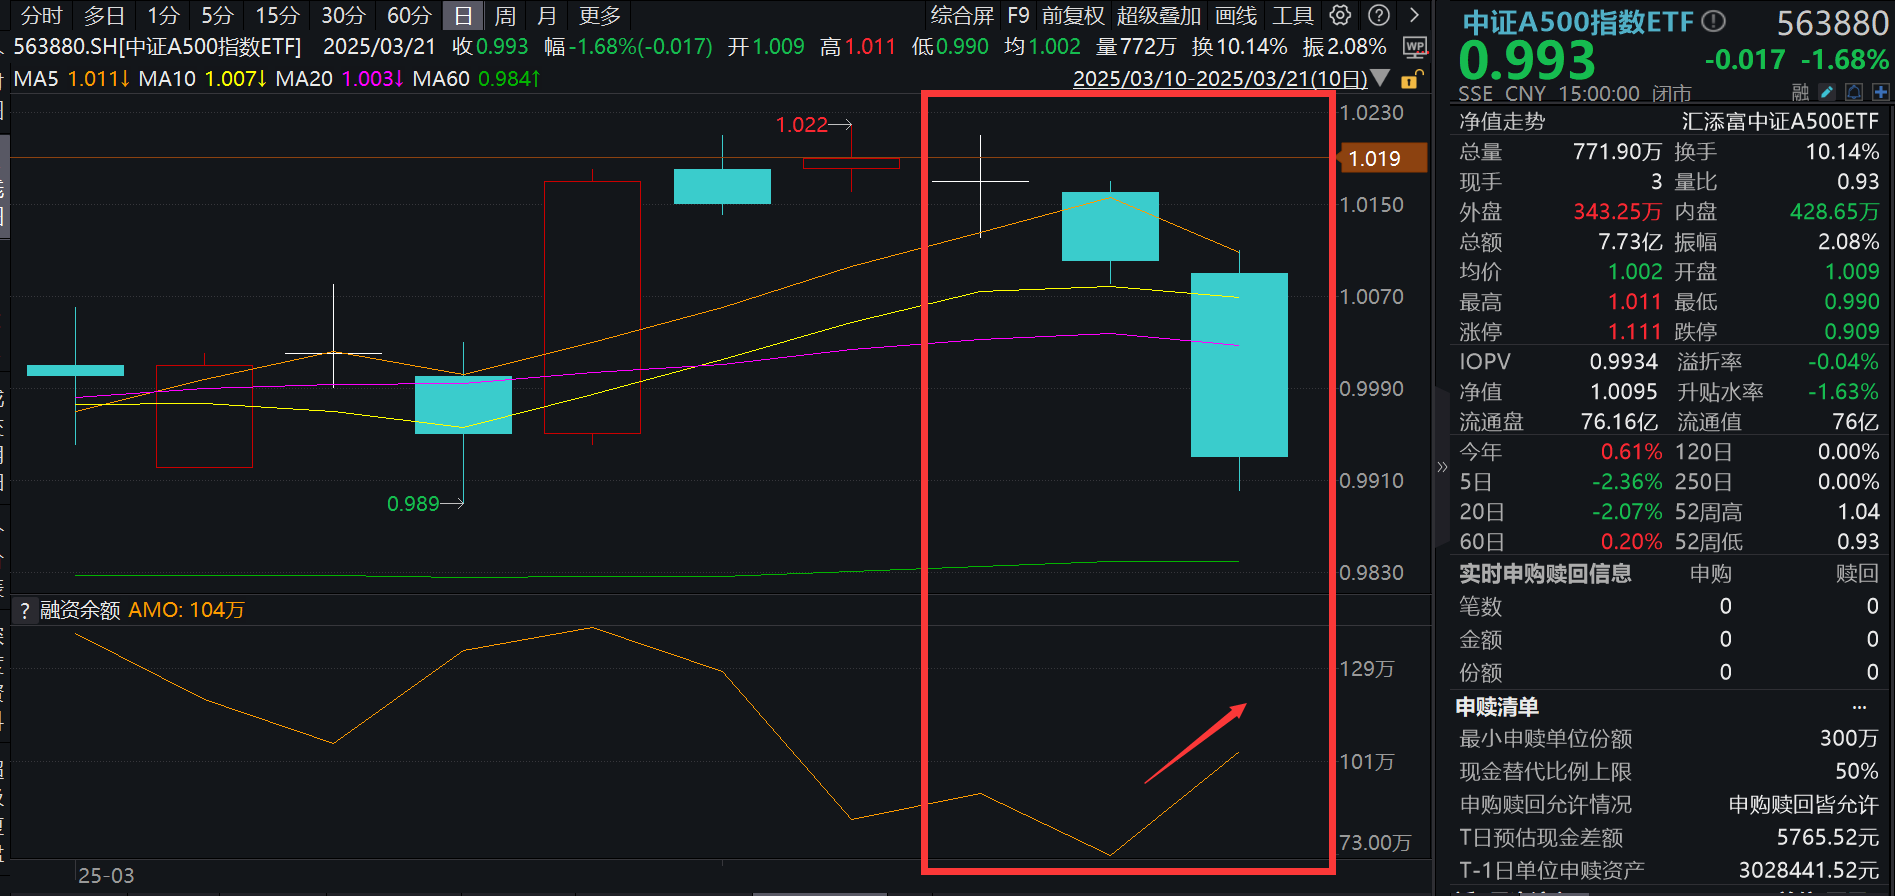Click the 2025/03/10-2025/03/21 date range link
Screen dimensions: 1895x896
1219,79
